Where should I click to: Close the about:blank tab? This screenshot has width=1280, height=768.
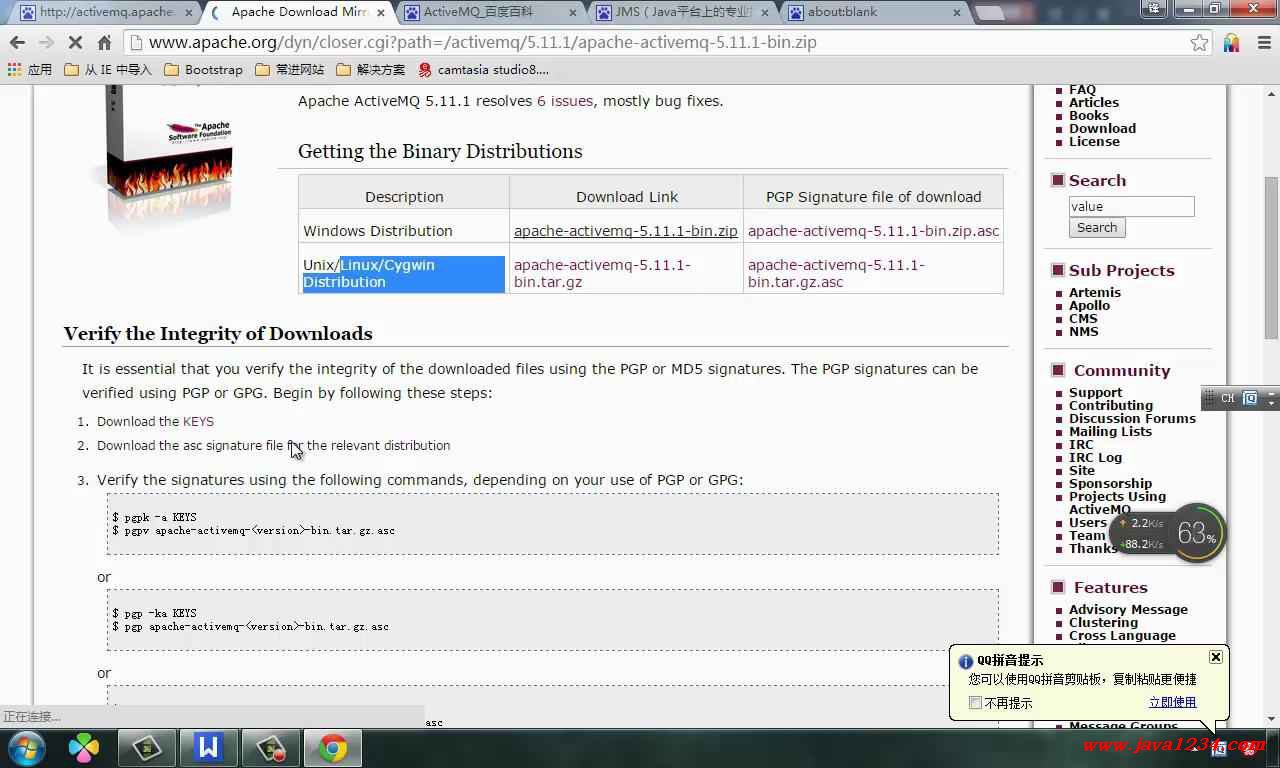pos(955,13)
